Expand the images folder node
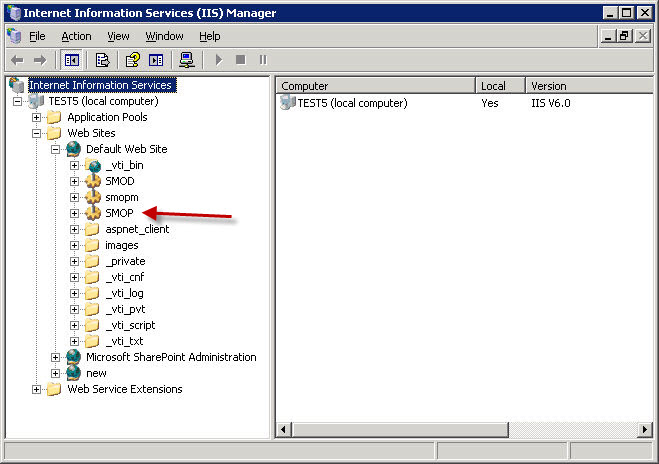The width and height of the screenshot is (659, 464). [x=74, y=245]
